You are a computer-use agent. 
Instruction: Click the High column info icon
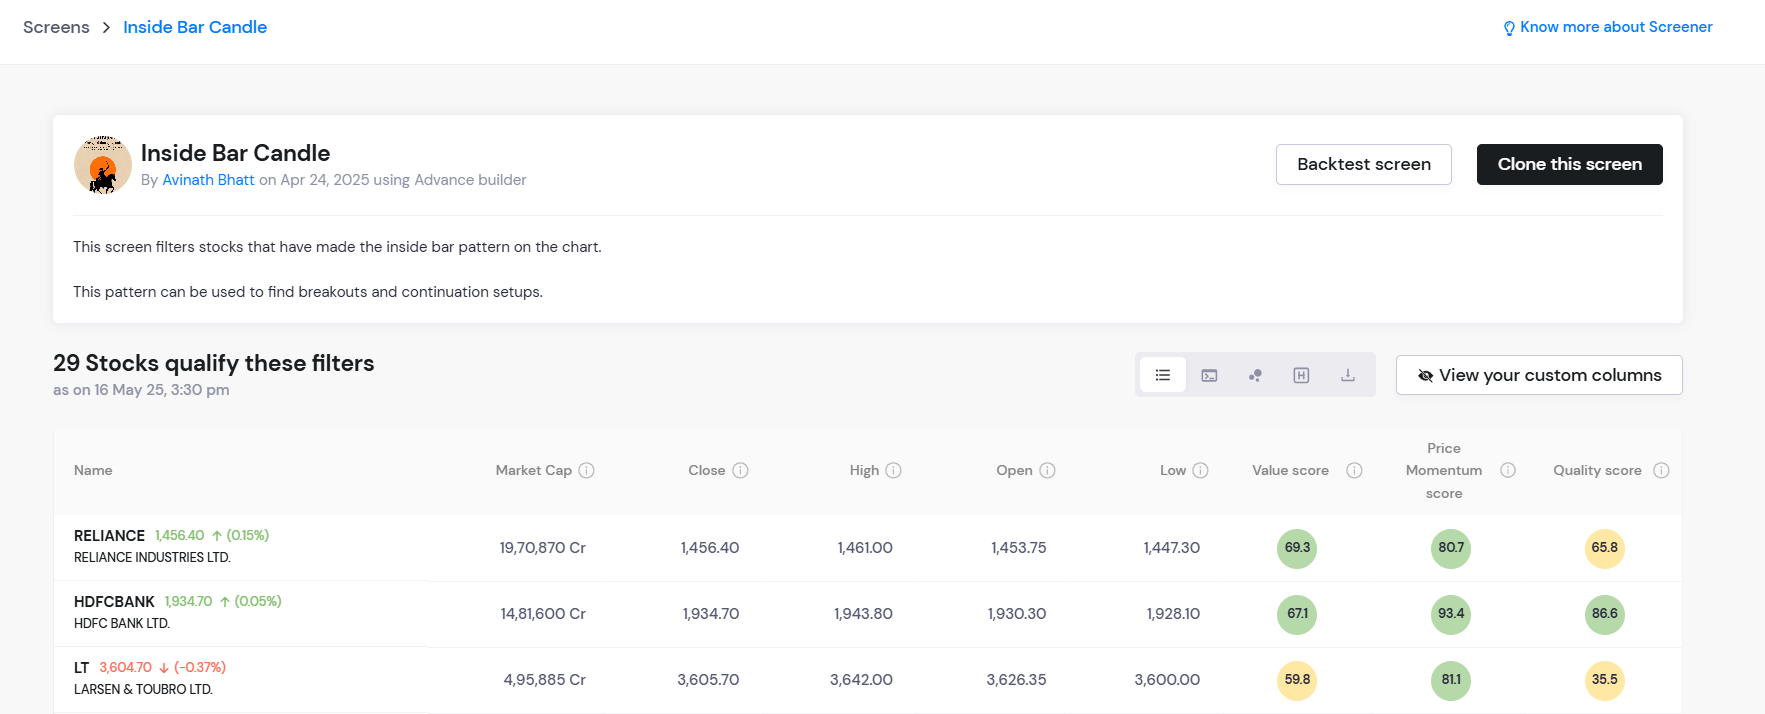pyautogui.click(x=894, y=470)
